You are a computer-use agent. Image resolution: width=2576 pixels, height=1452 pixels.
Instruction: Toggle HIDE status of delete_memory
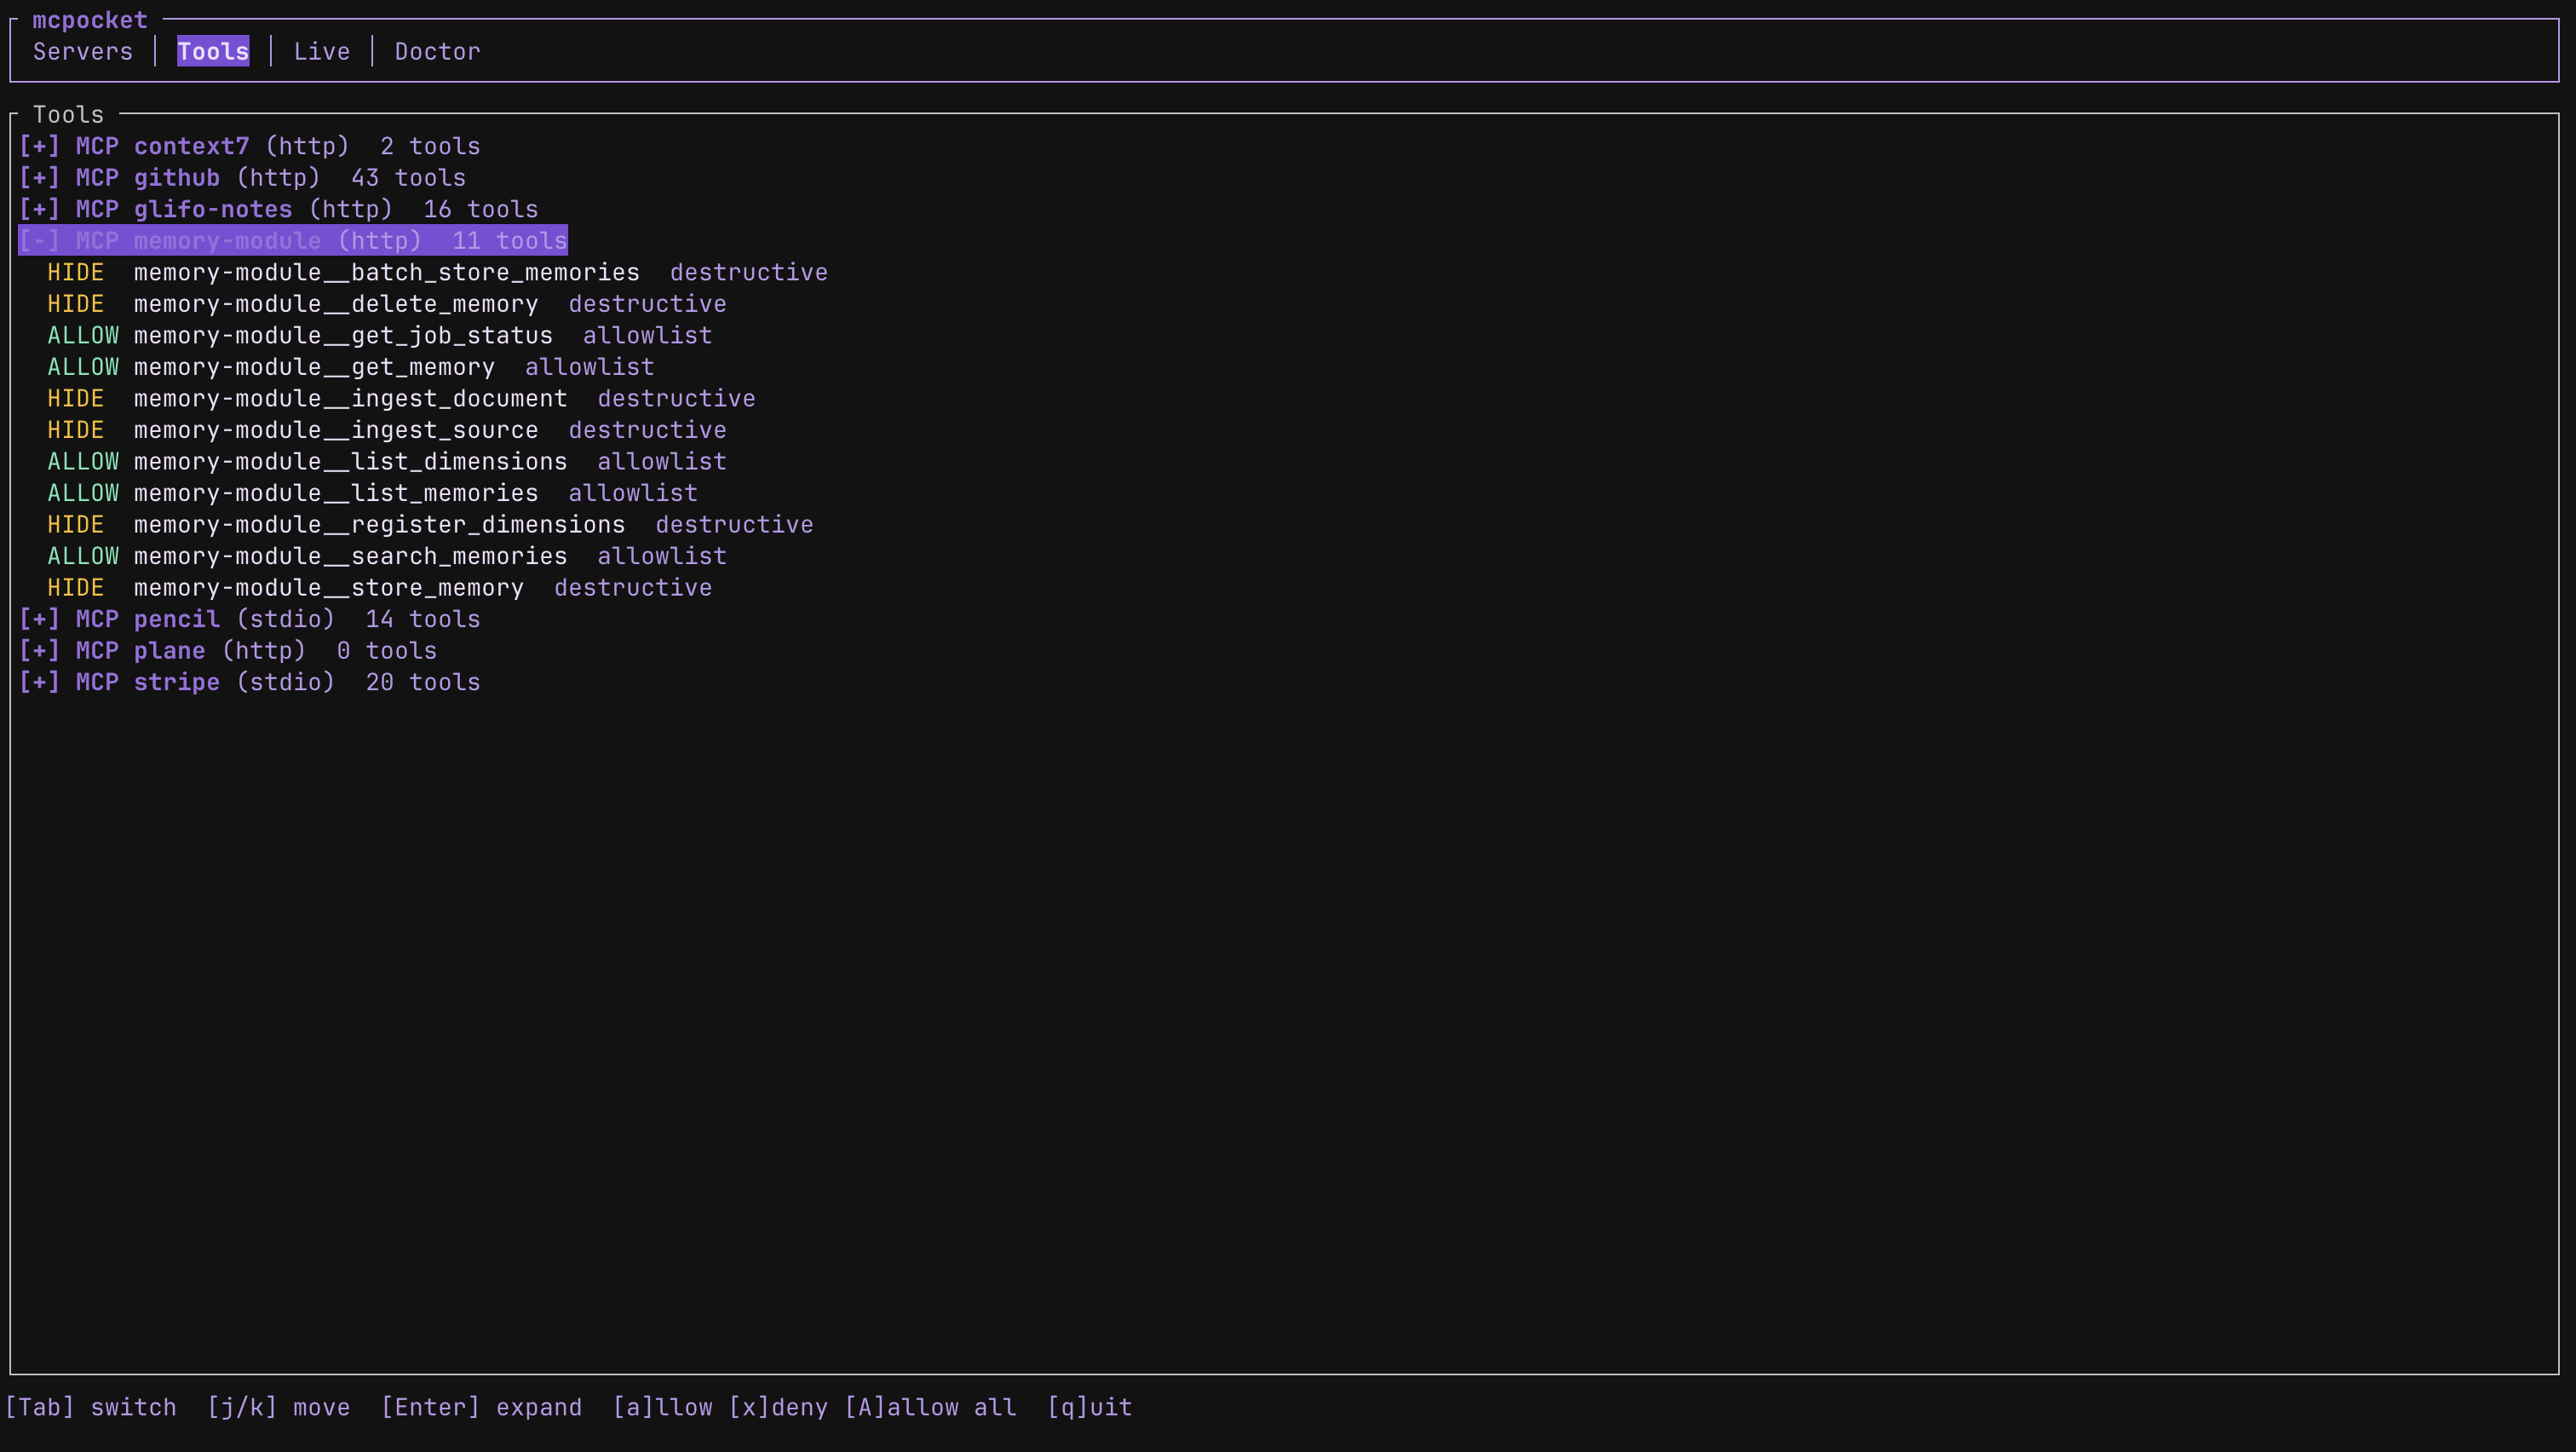76,304
